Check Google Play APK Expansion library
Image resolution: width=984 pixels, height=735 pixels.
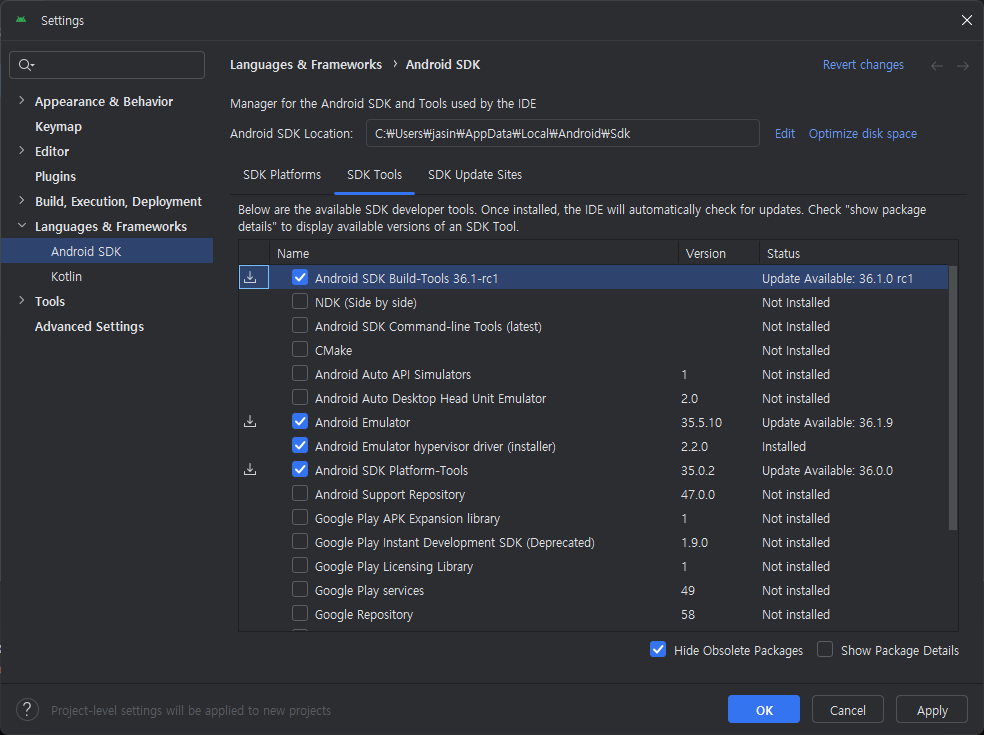[x=300, y=518]
